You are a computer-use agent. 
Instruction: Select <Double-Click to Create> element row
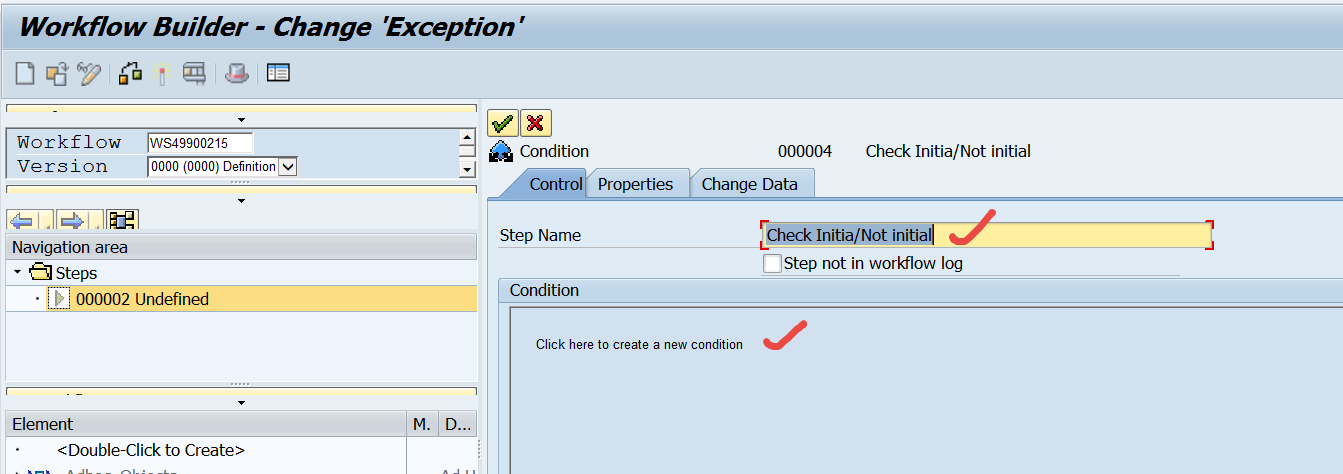[x=151, y=450]
